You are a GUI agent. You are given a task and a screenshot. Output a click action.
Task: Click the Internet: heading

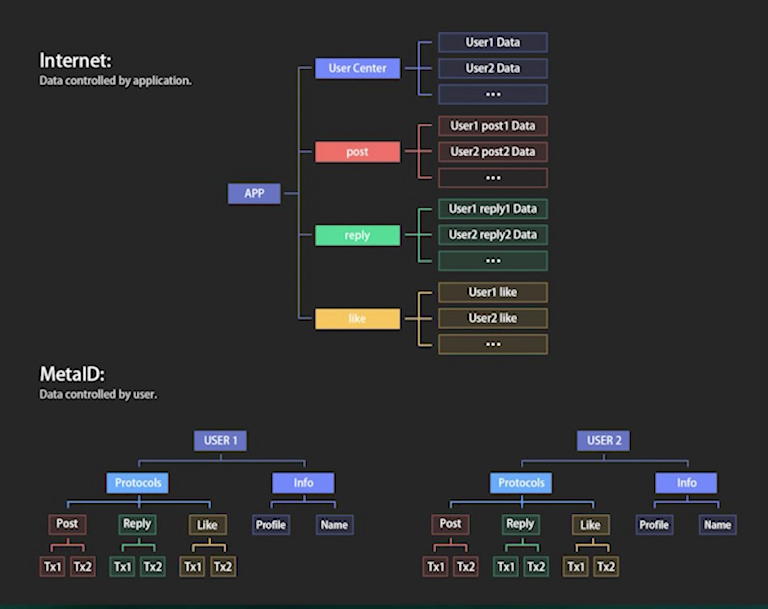[x=75, y=61]
